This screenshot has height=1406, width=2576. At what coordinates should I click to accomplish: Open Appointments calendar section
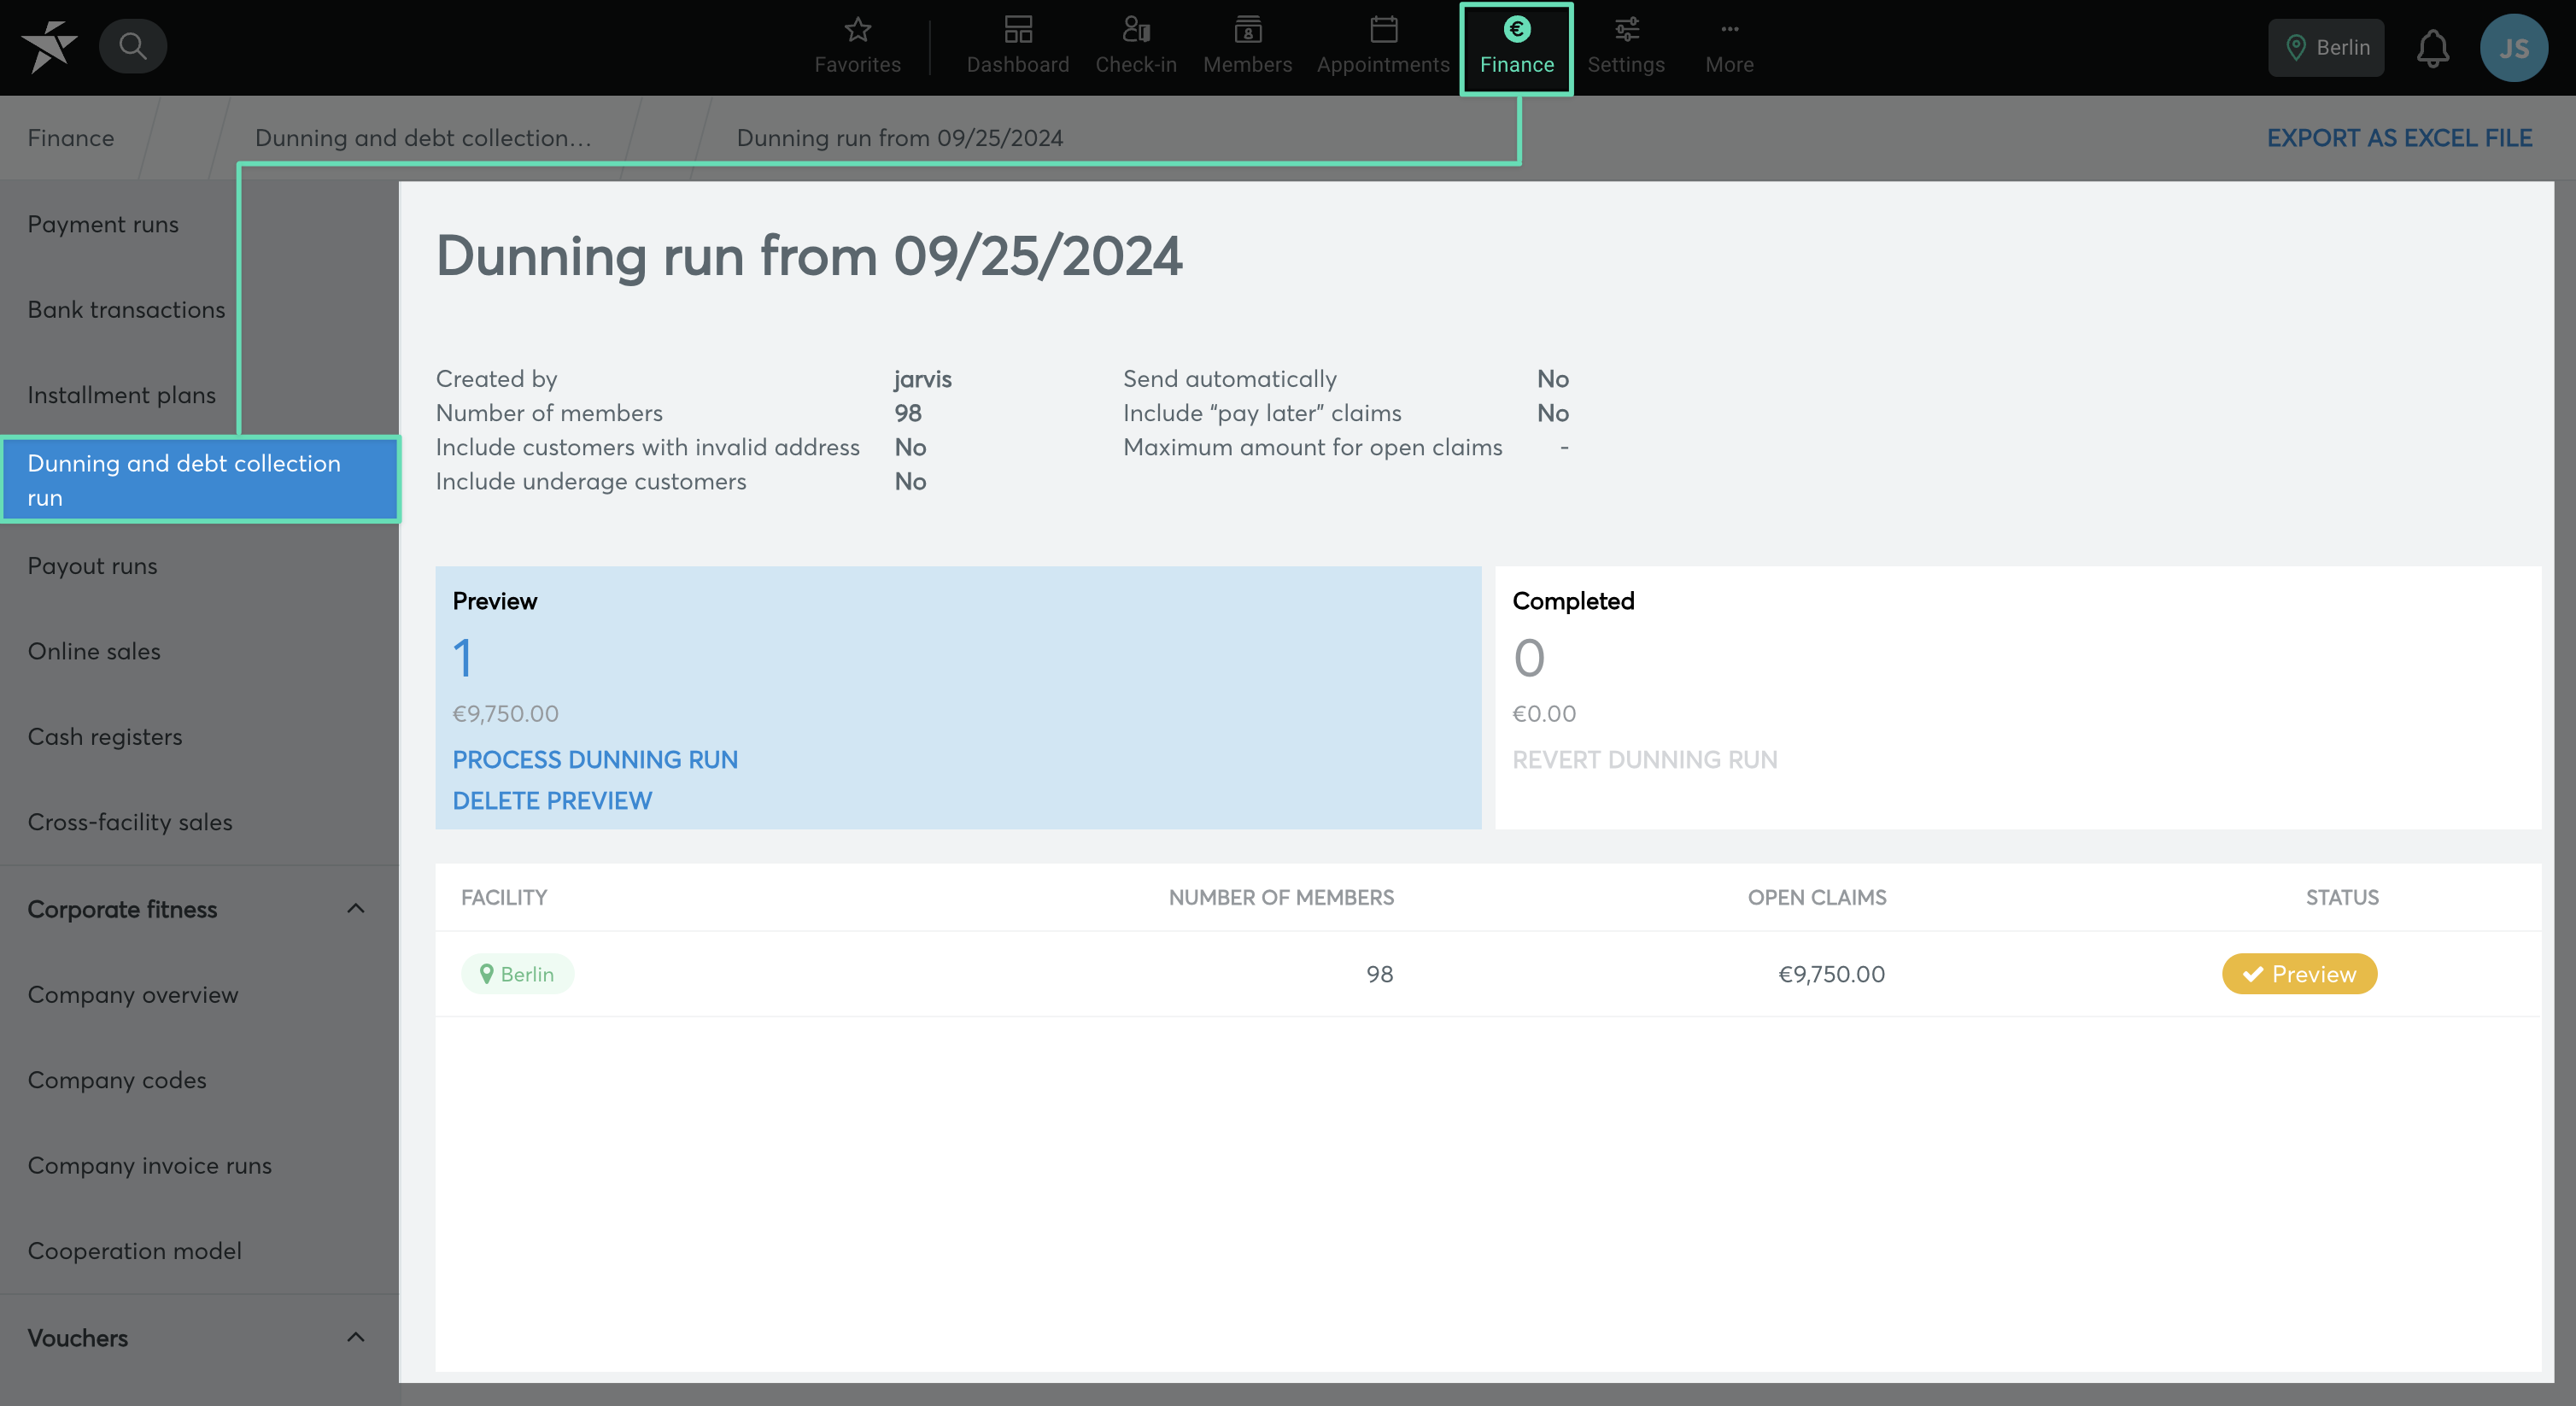point(1383,47)
